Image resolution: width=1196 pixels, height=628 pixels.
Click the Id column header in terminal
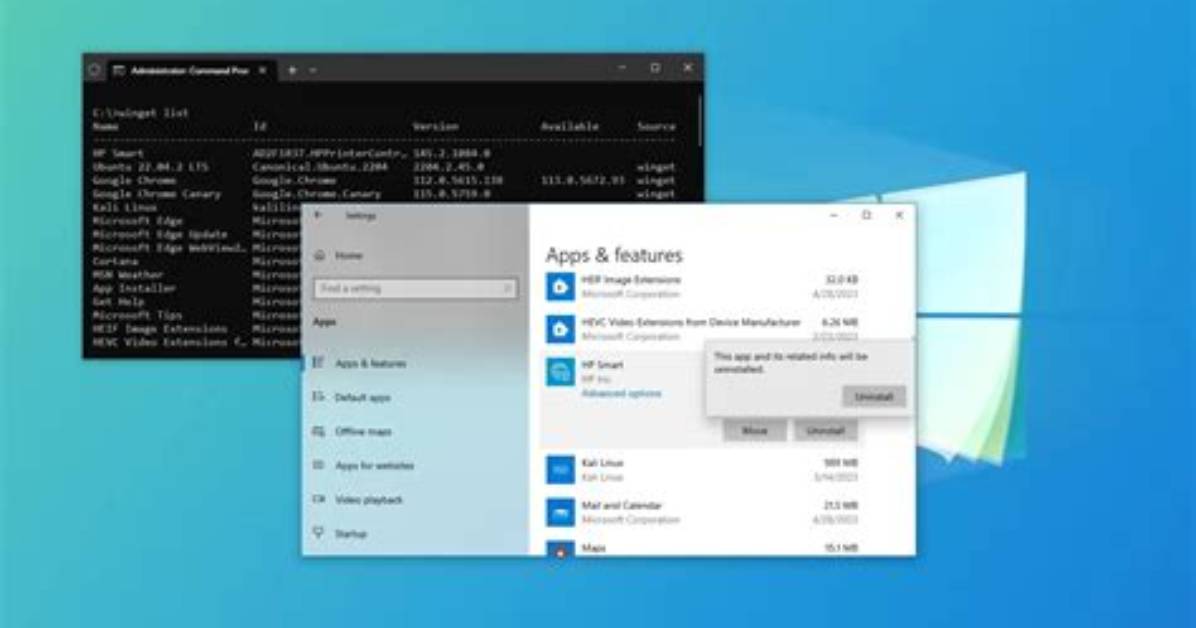[259, 127]
